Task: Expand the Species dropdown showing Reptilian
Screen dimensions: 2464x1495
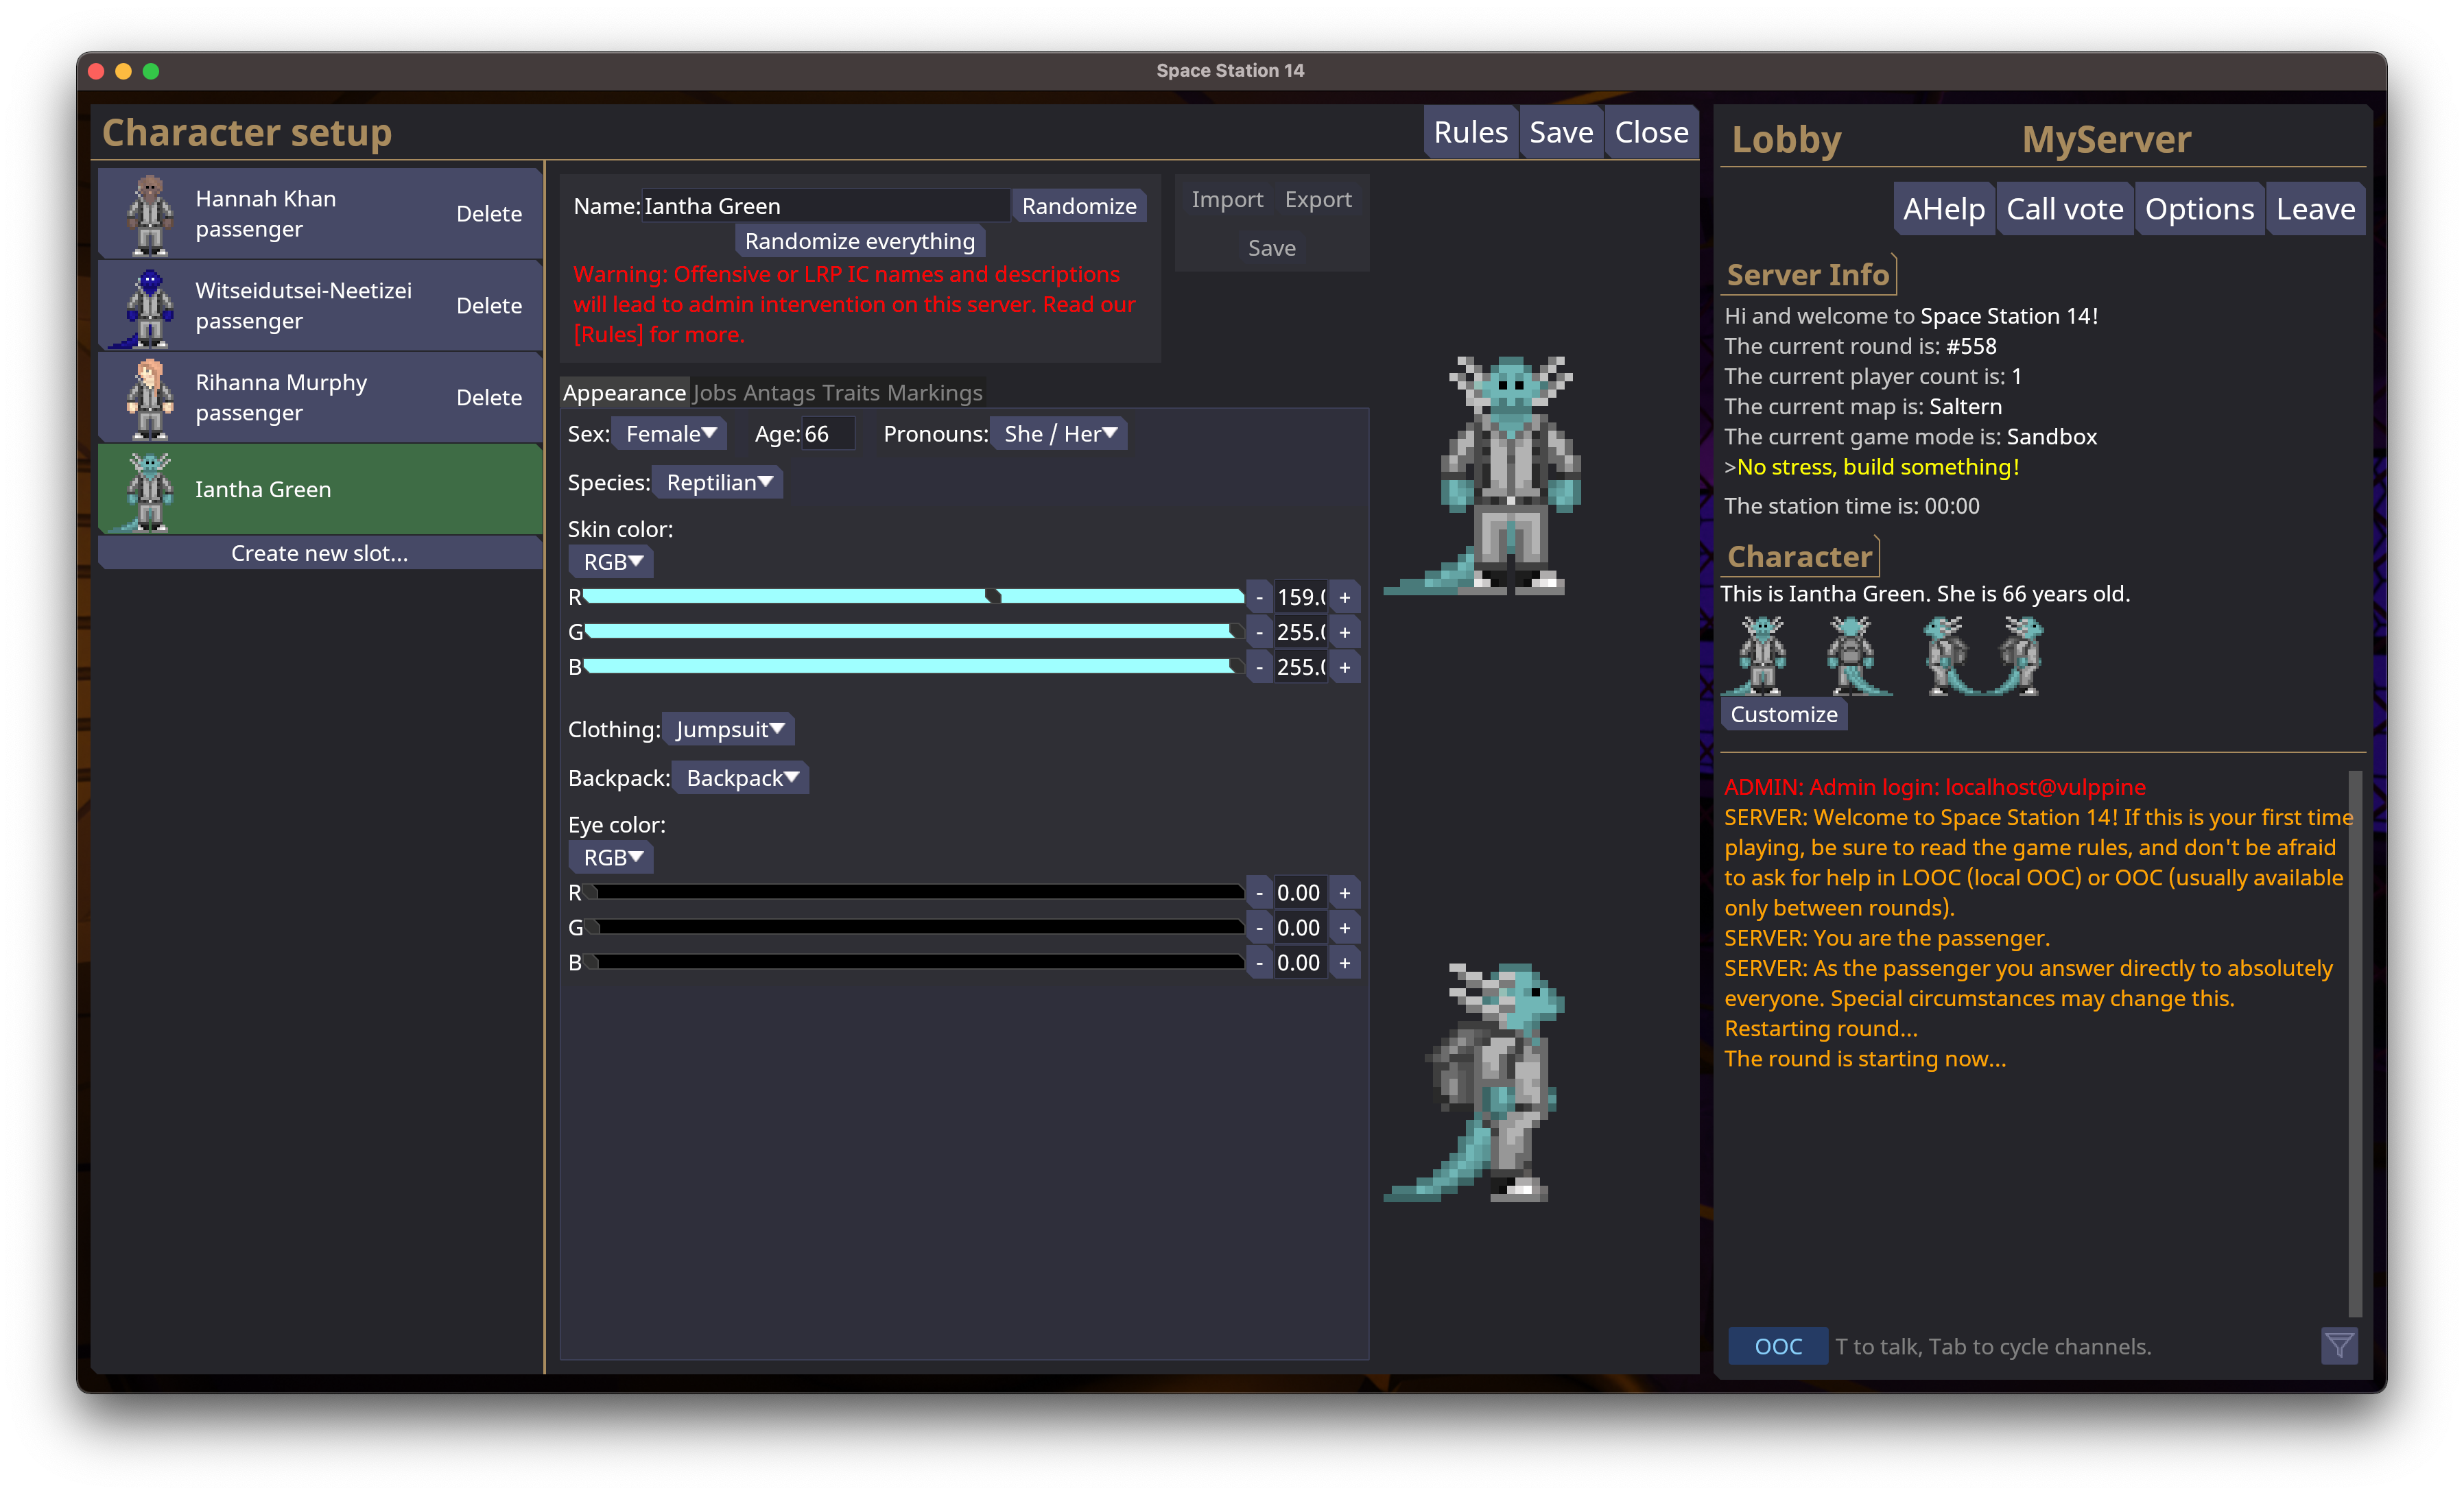Action: point(718,483)
